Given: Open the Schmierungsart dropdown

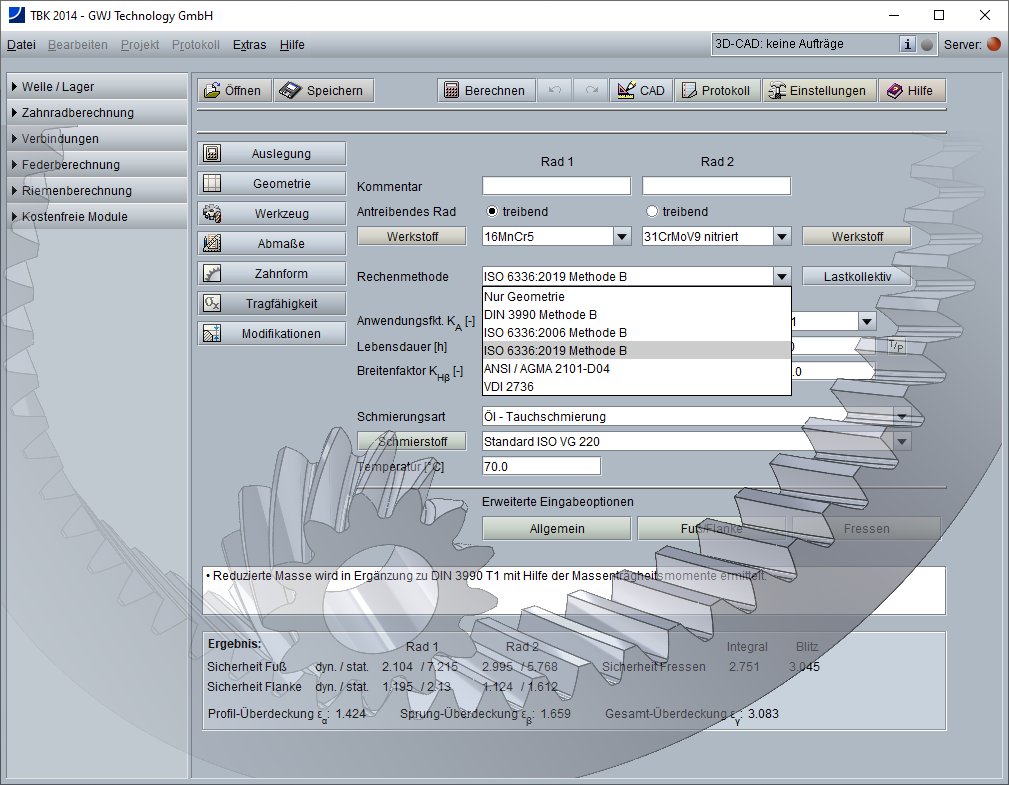Looking at the screenshot, I should [901, 416].
